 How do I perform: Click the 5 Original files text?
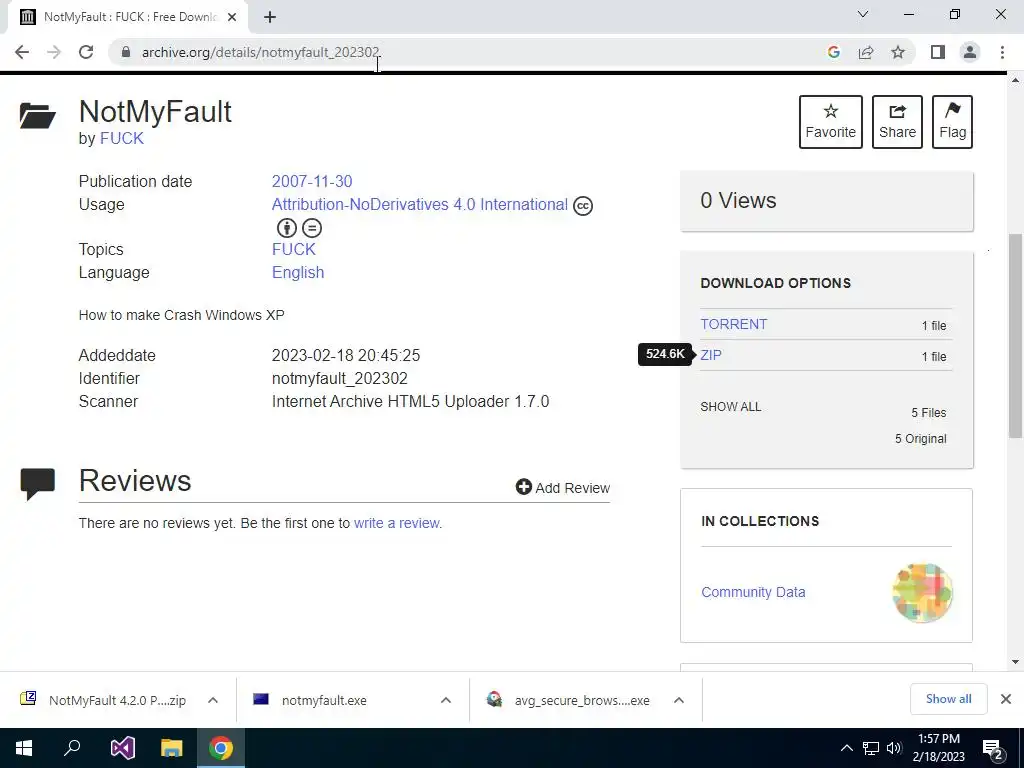click(920, 439)
